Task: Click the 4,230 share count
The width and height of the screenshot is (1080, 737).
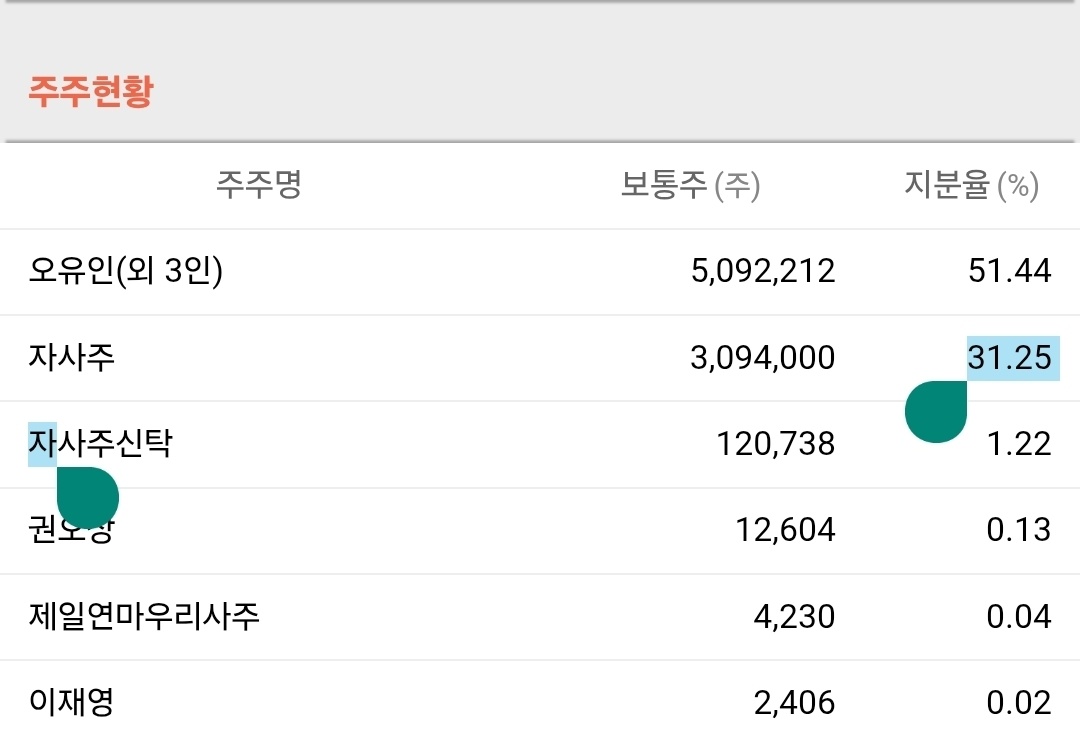Action: (794, 617)
